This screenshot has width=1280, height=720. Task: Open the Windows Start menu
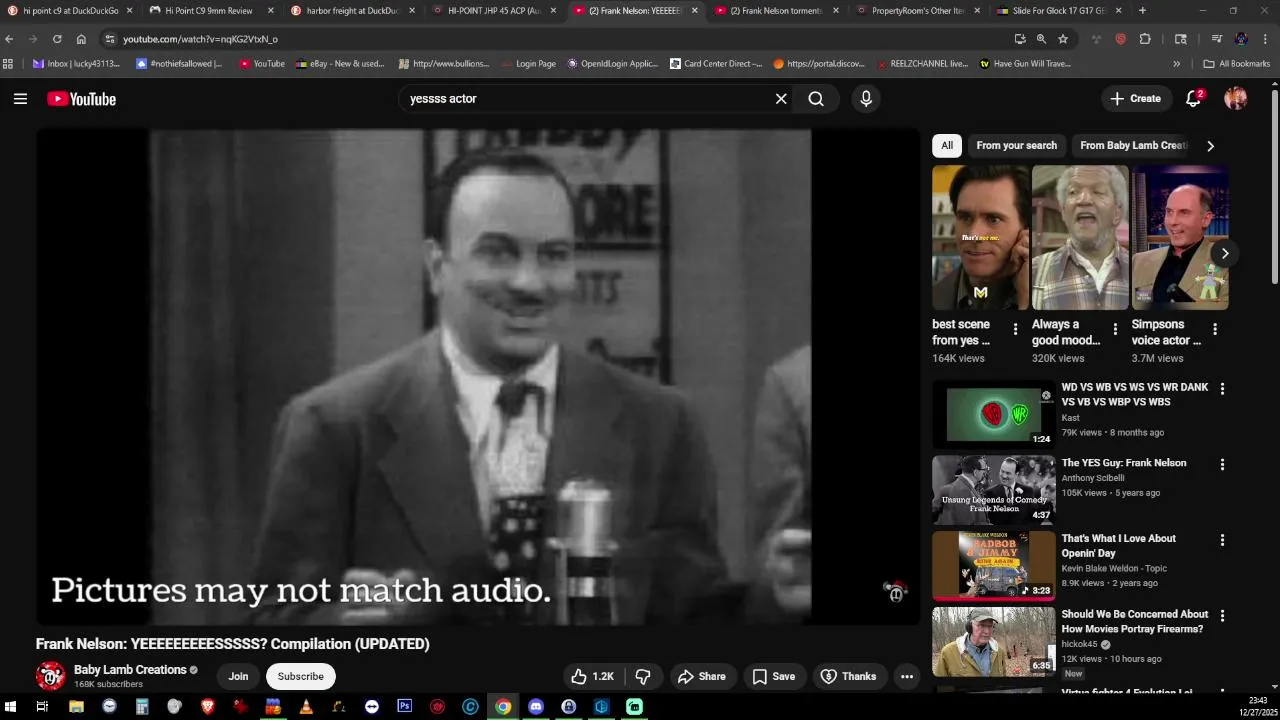click(11, 706)
